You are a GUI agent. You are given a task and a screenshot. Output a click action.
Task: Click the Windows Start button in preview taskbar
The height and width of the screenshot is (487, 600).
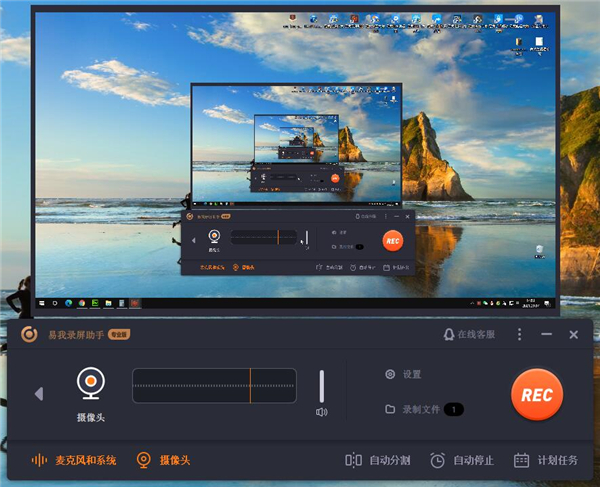[41, 302]
